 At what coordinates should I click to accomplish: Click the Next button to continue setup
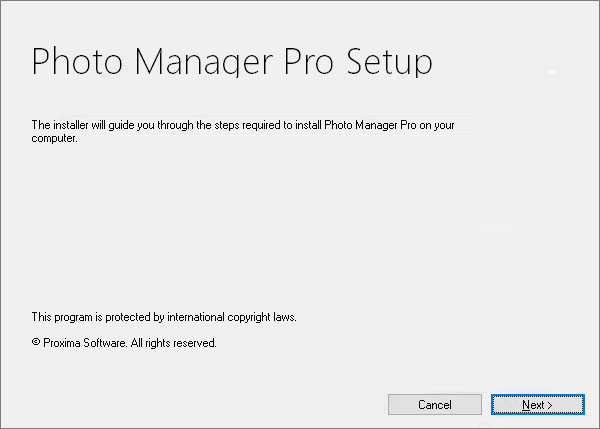click(x=538, y=405)
